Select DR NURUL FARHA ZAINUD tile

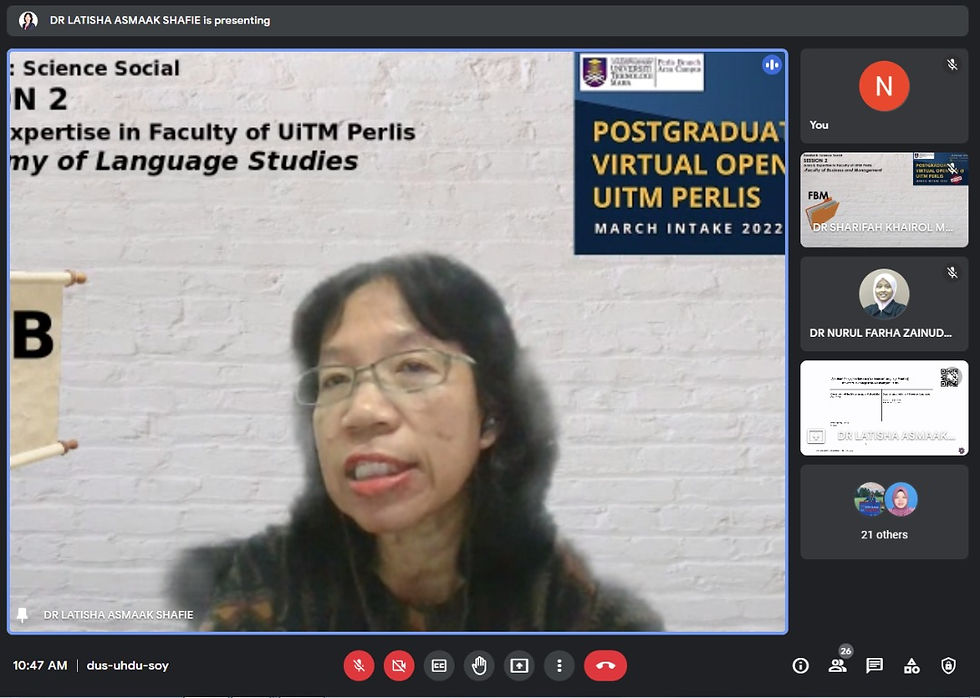(884, 304)
